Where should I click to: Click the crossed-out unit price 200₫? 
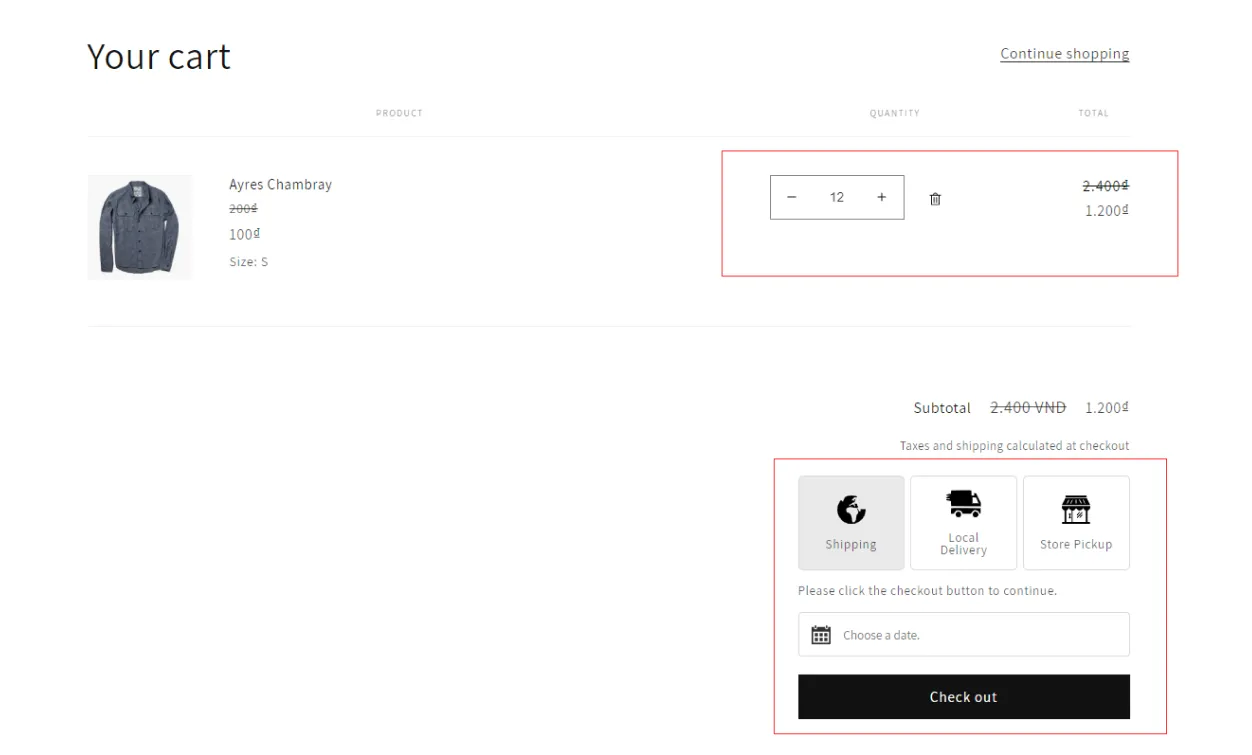tap(243, 209)
